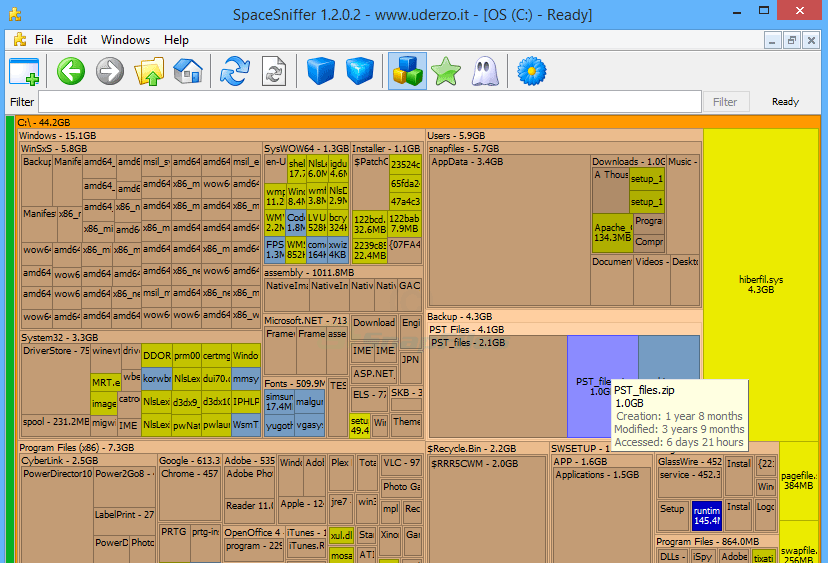
Task: Select the SysWOW64 - 1.3GB folder label
Action: [306, 149]
